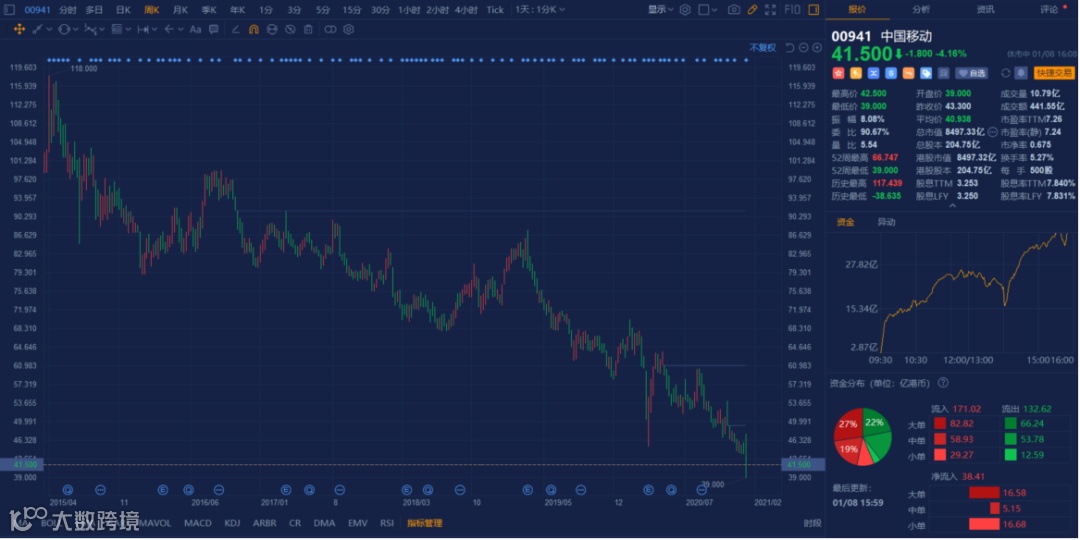1080x540 pixels.
Task: Zoom in chart with plus icon
Action: click(817, 48)
